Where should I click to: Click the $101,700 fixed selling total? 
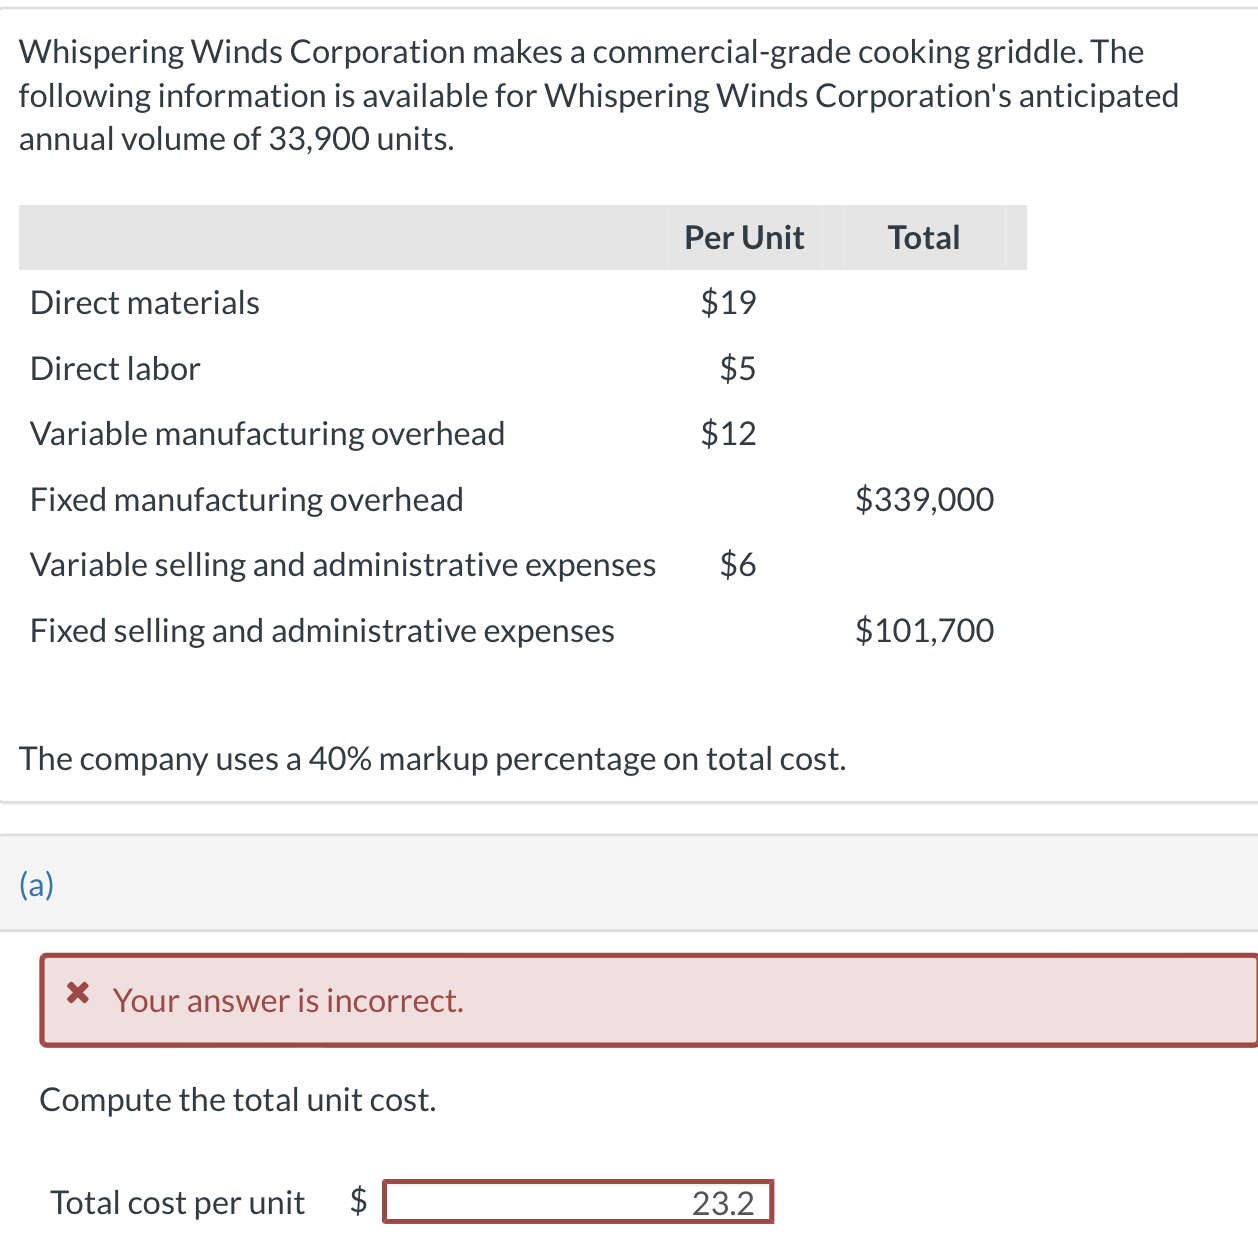pos(924,631)
